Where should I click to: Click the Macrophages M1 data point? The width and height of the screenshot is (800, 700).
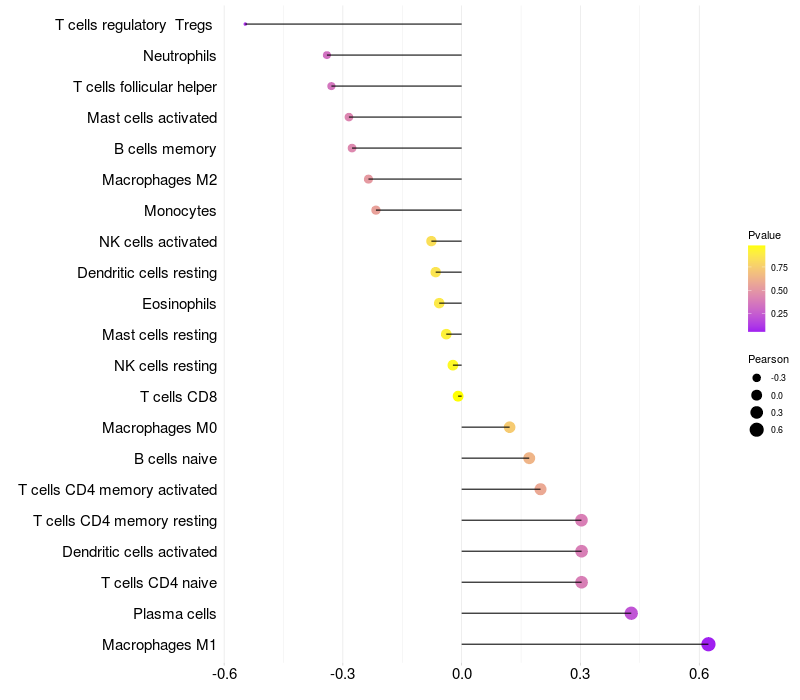pyautogui.click(x=708, y=644)
